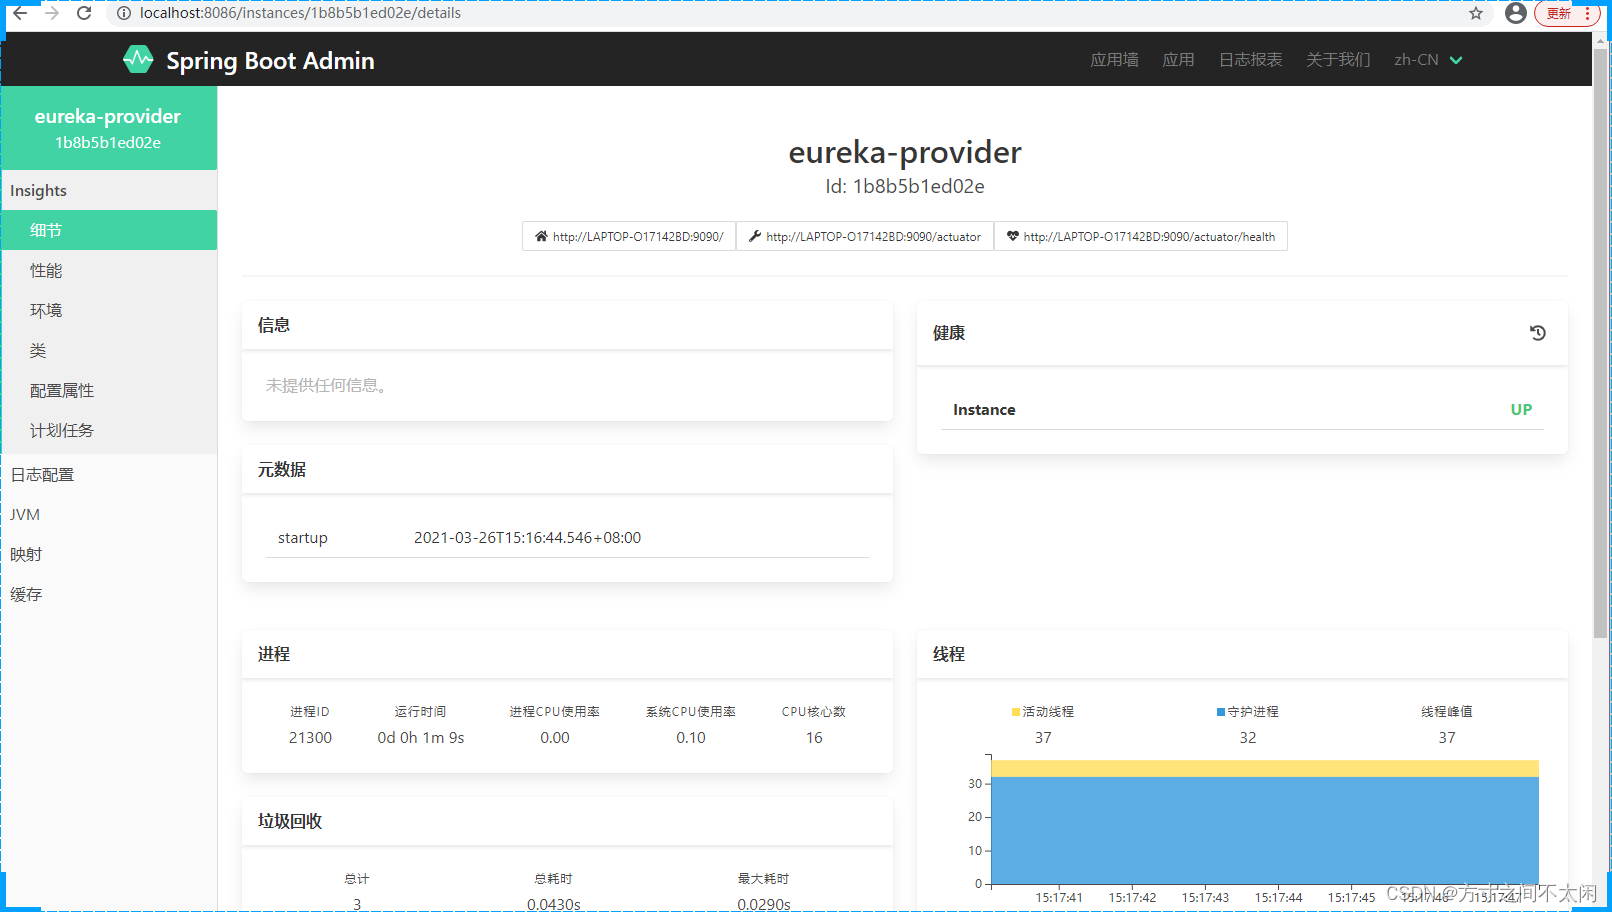Reload the page with the refresh icon
The height and width of the screenshot is (912, 1612).
point(84,13)
